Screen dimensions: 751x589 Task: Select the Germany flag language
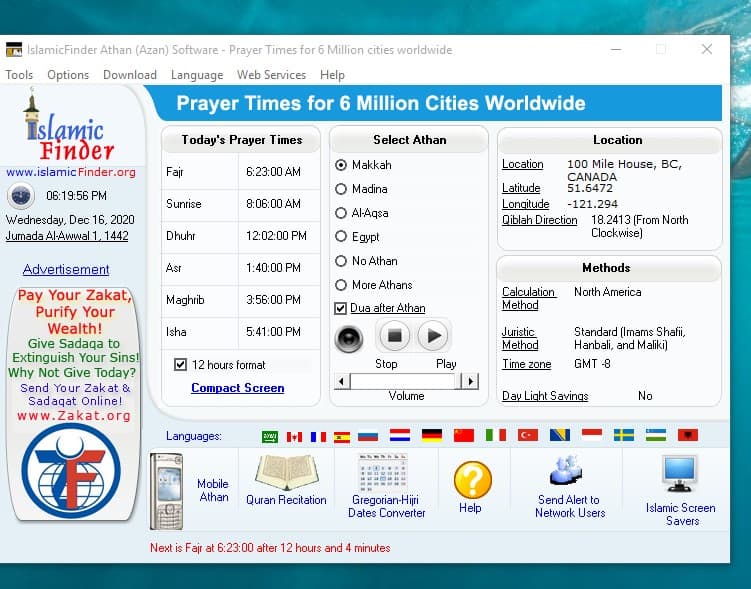coord(432,435)
